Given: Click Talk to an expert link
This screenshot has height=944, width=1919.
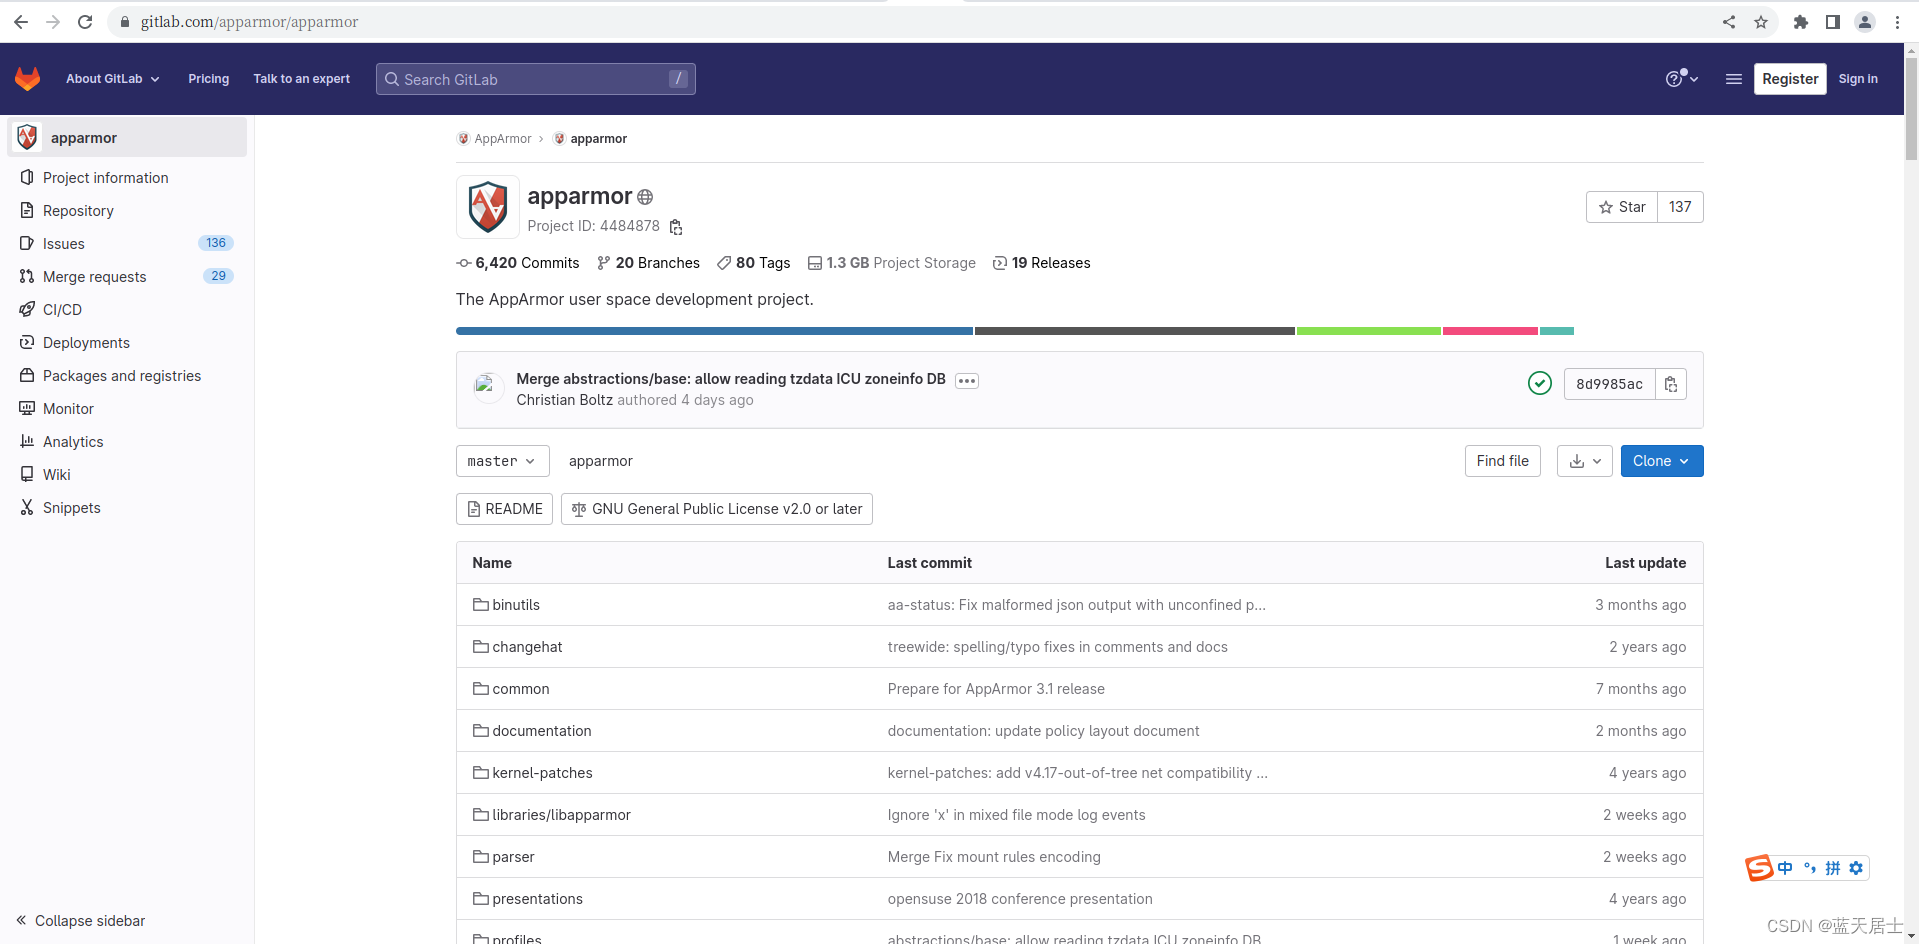Looking at the screenshot, I should pos(301,79).
